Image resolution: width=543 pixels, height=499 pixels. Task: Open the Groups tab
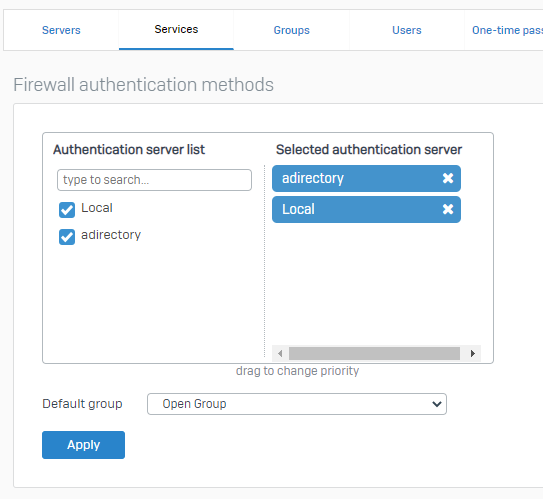292,30
